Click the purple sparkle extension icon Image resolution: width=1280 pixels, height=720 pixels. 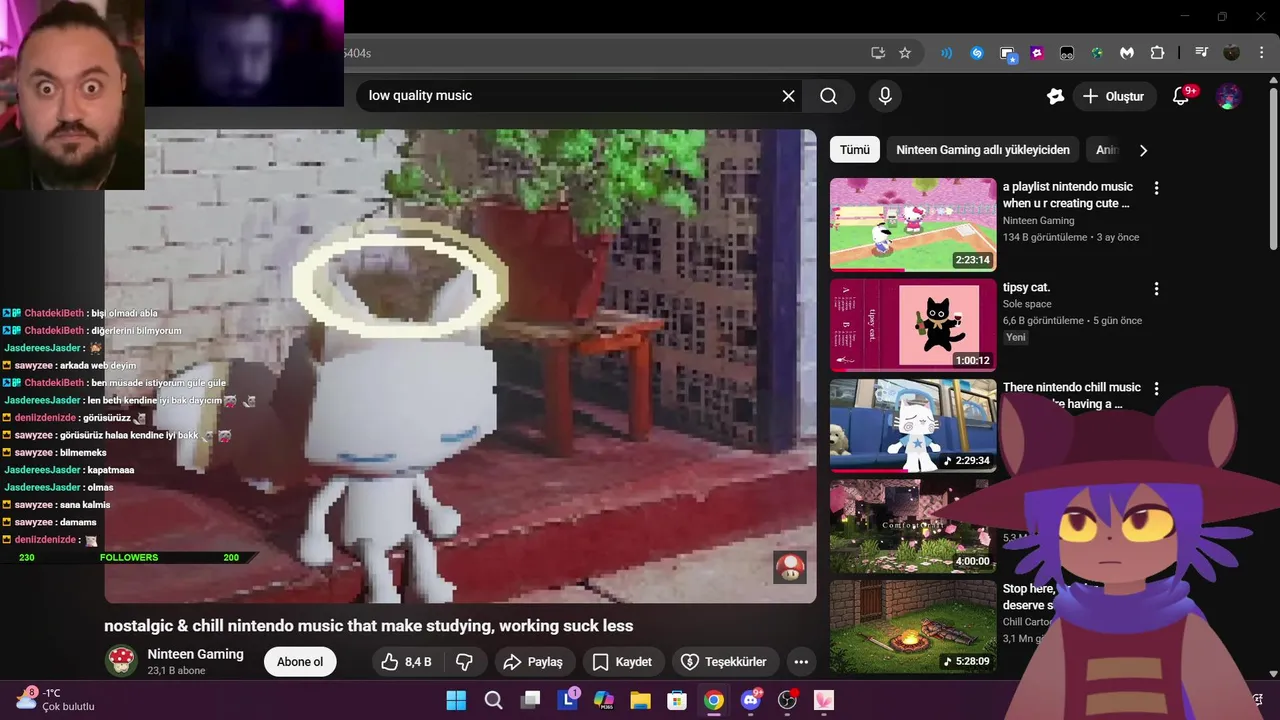[1037, 53]
